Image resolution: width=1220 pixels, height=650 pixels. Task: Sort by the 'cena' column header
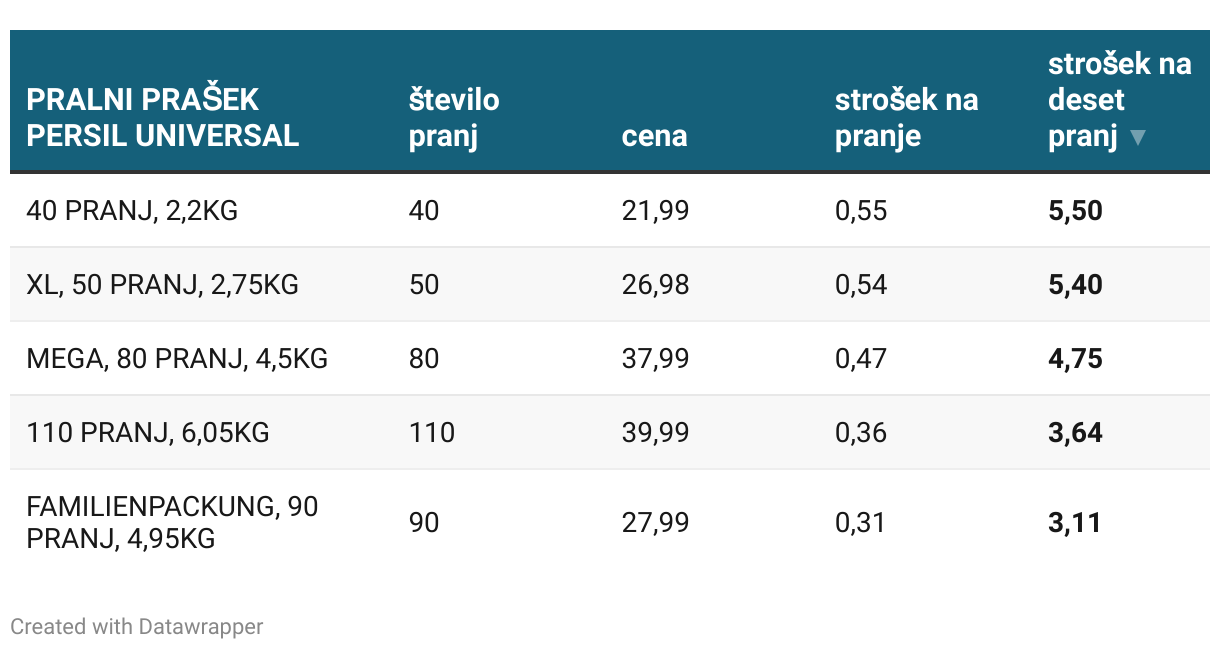[x=654, y=136]
